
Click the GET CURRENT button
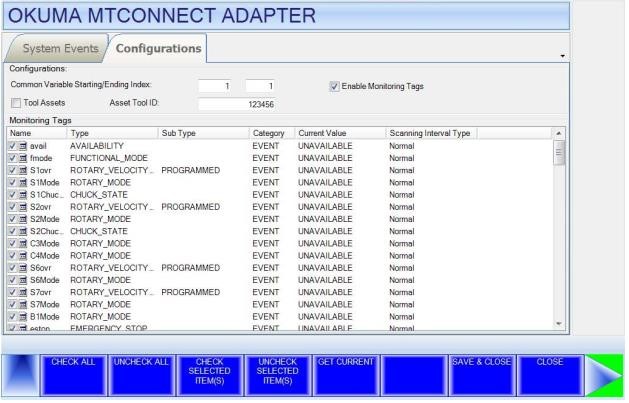346,376
